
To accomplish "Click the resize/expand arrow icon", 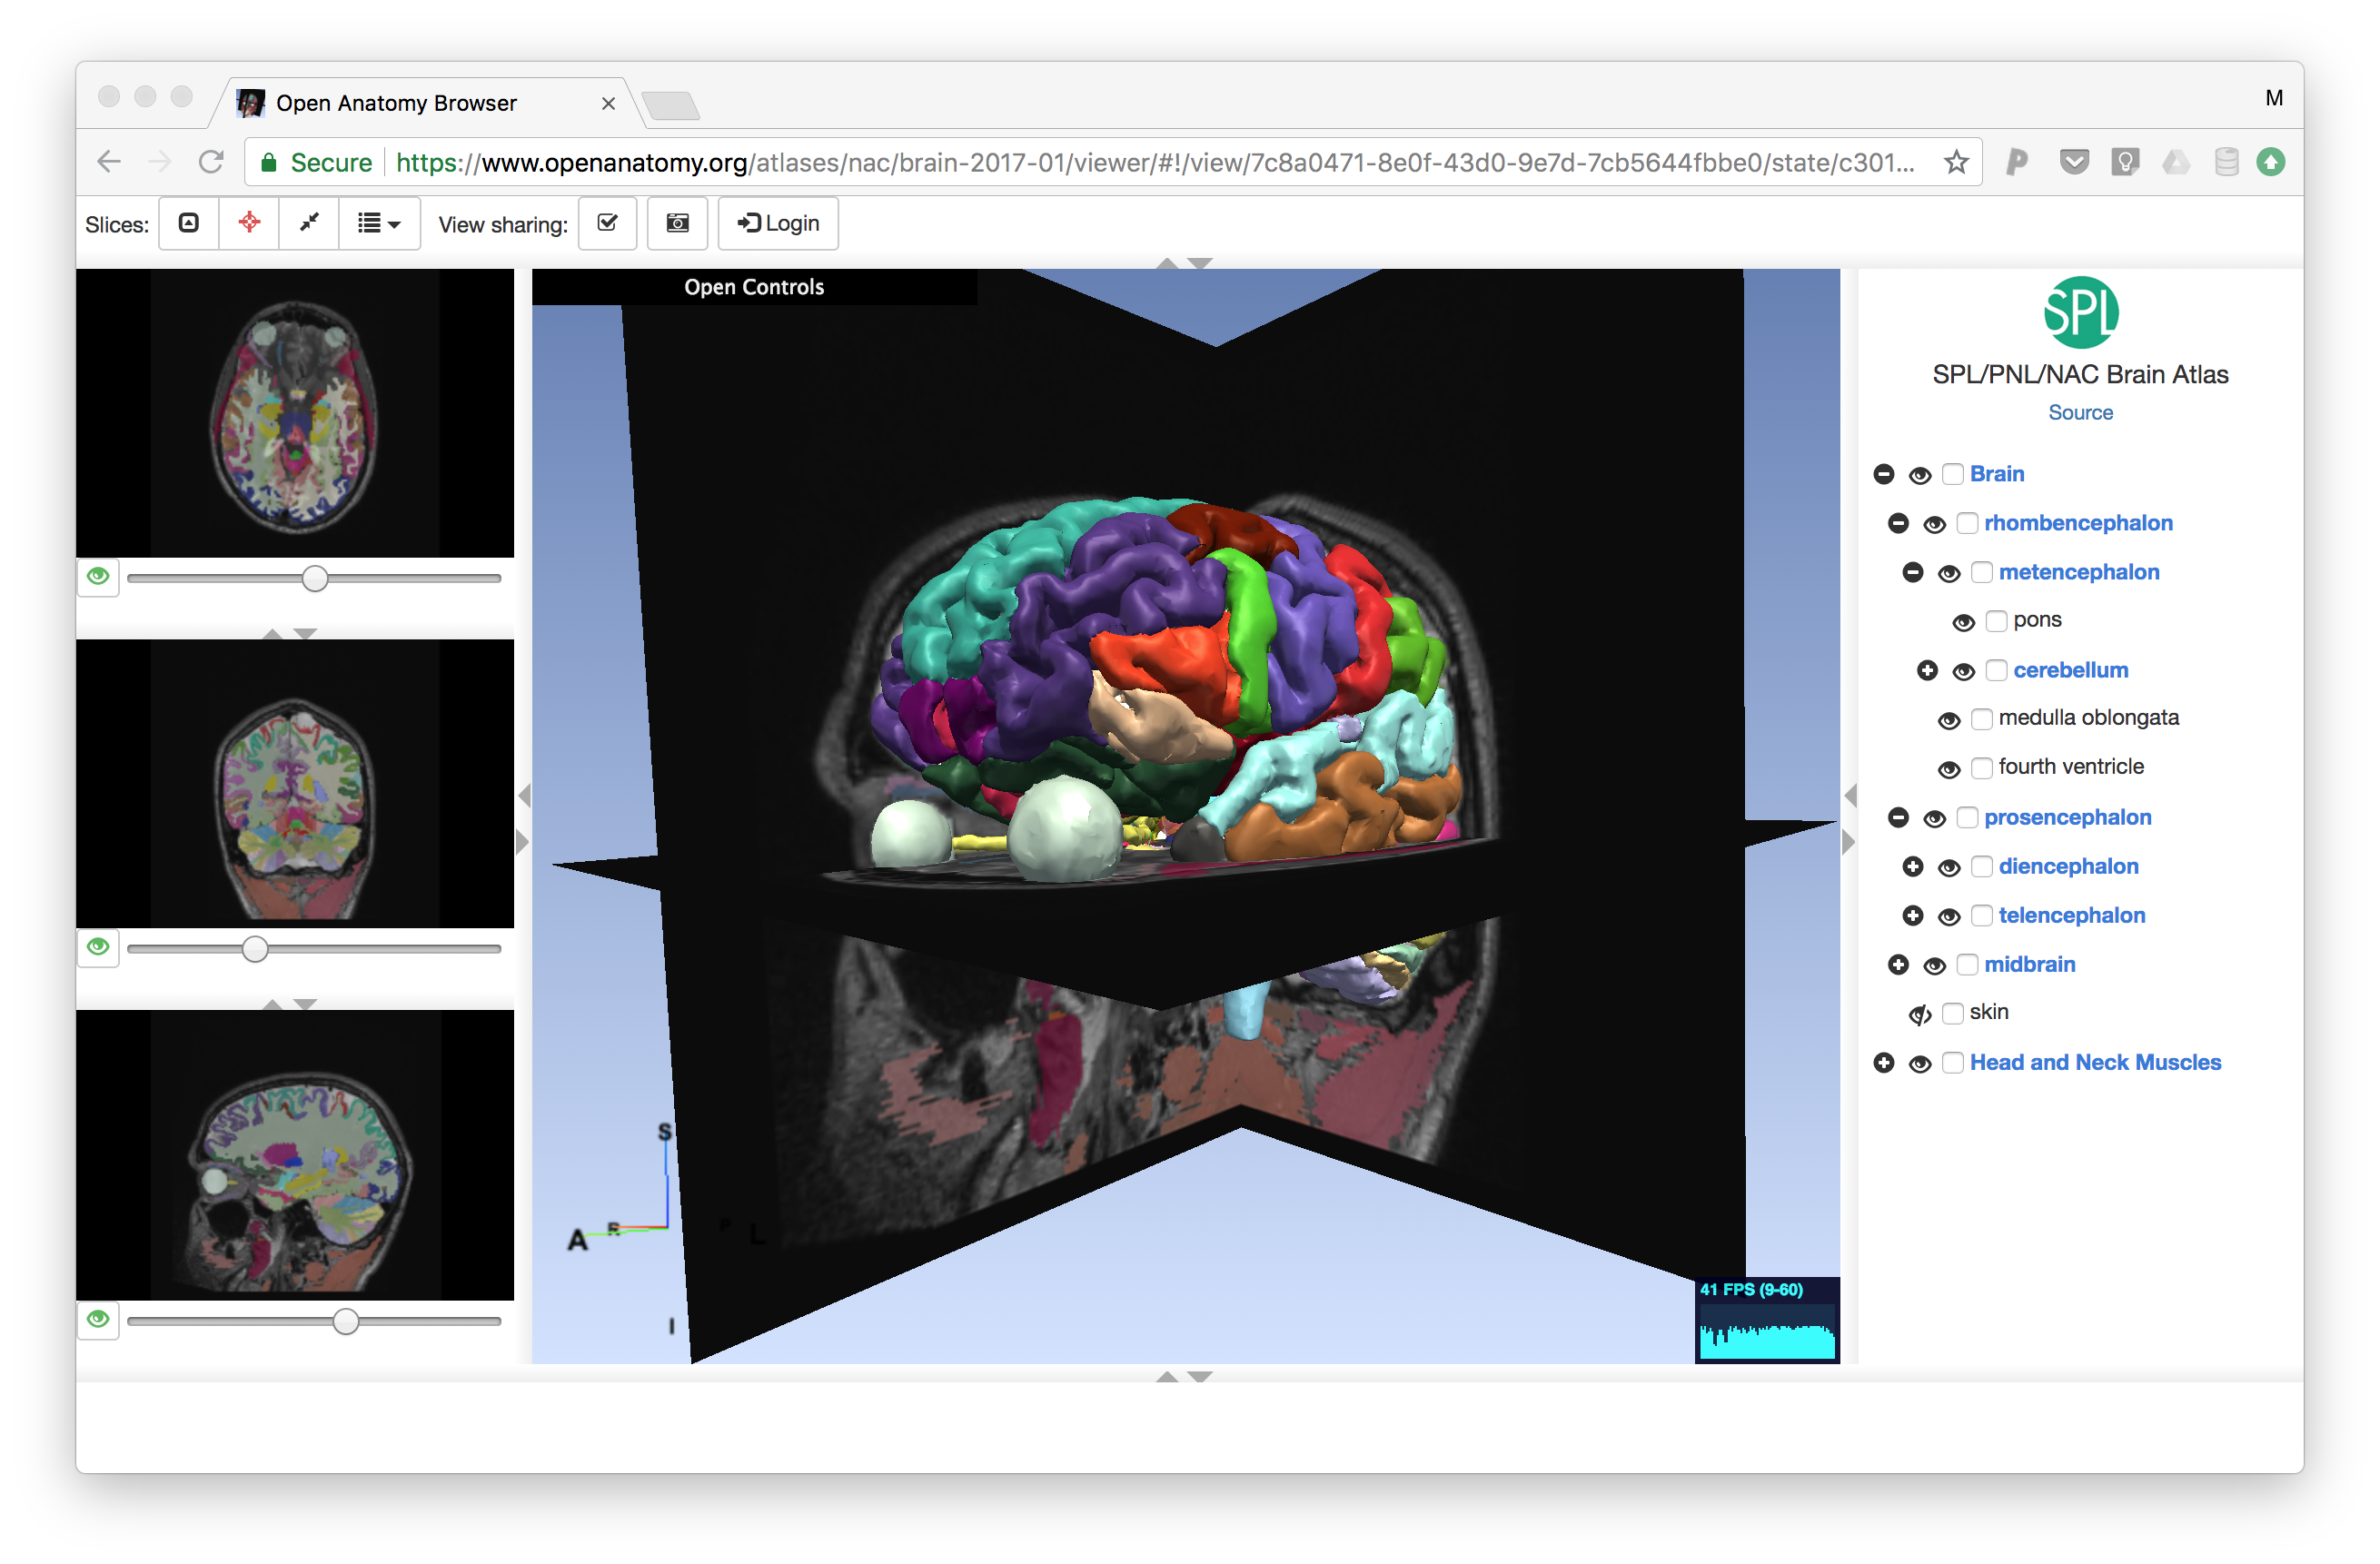I will [309, 223].
